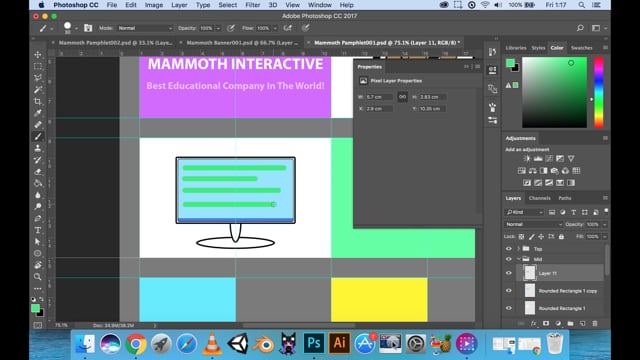Viewport: 640px width, 360px height.
Task: Select the Rectangular Marquee tool
Action: point(38,66)
